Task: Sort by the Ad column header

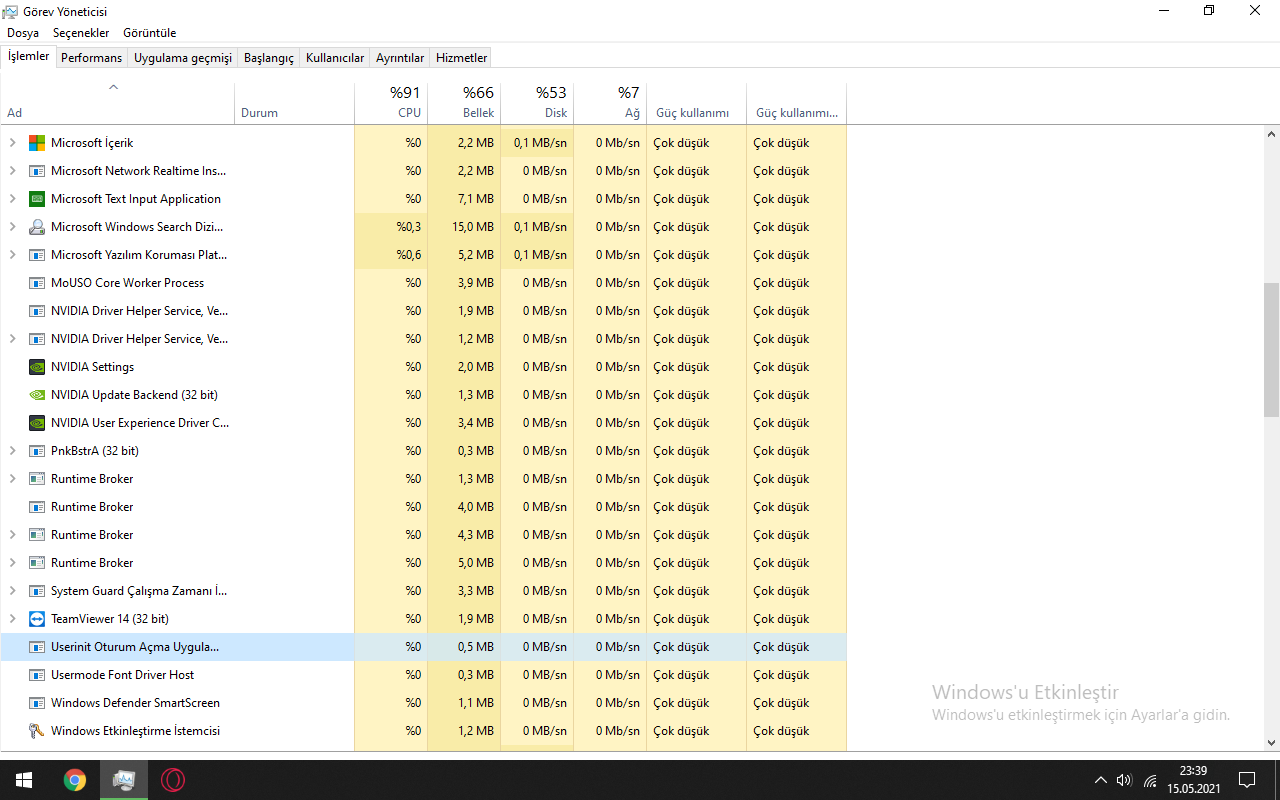Action: coord(117,102)
